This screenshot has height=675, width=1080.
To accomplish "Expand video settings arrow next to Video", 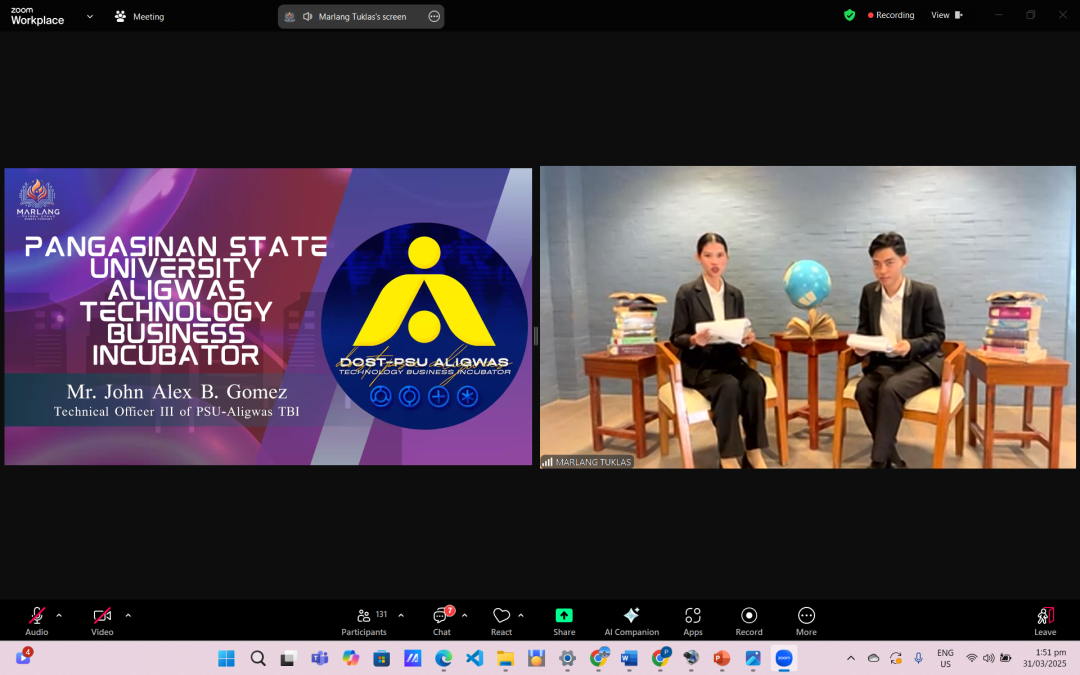I will 128,615.
